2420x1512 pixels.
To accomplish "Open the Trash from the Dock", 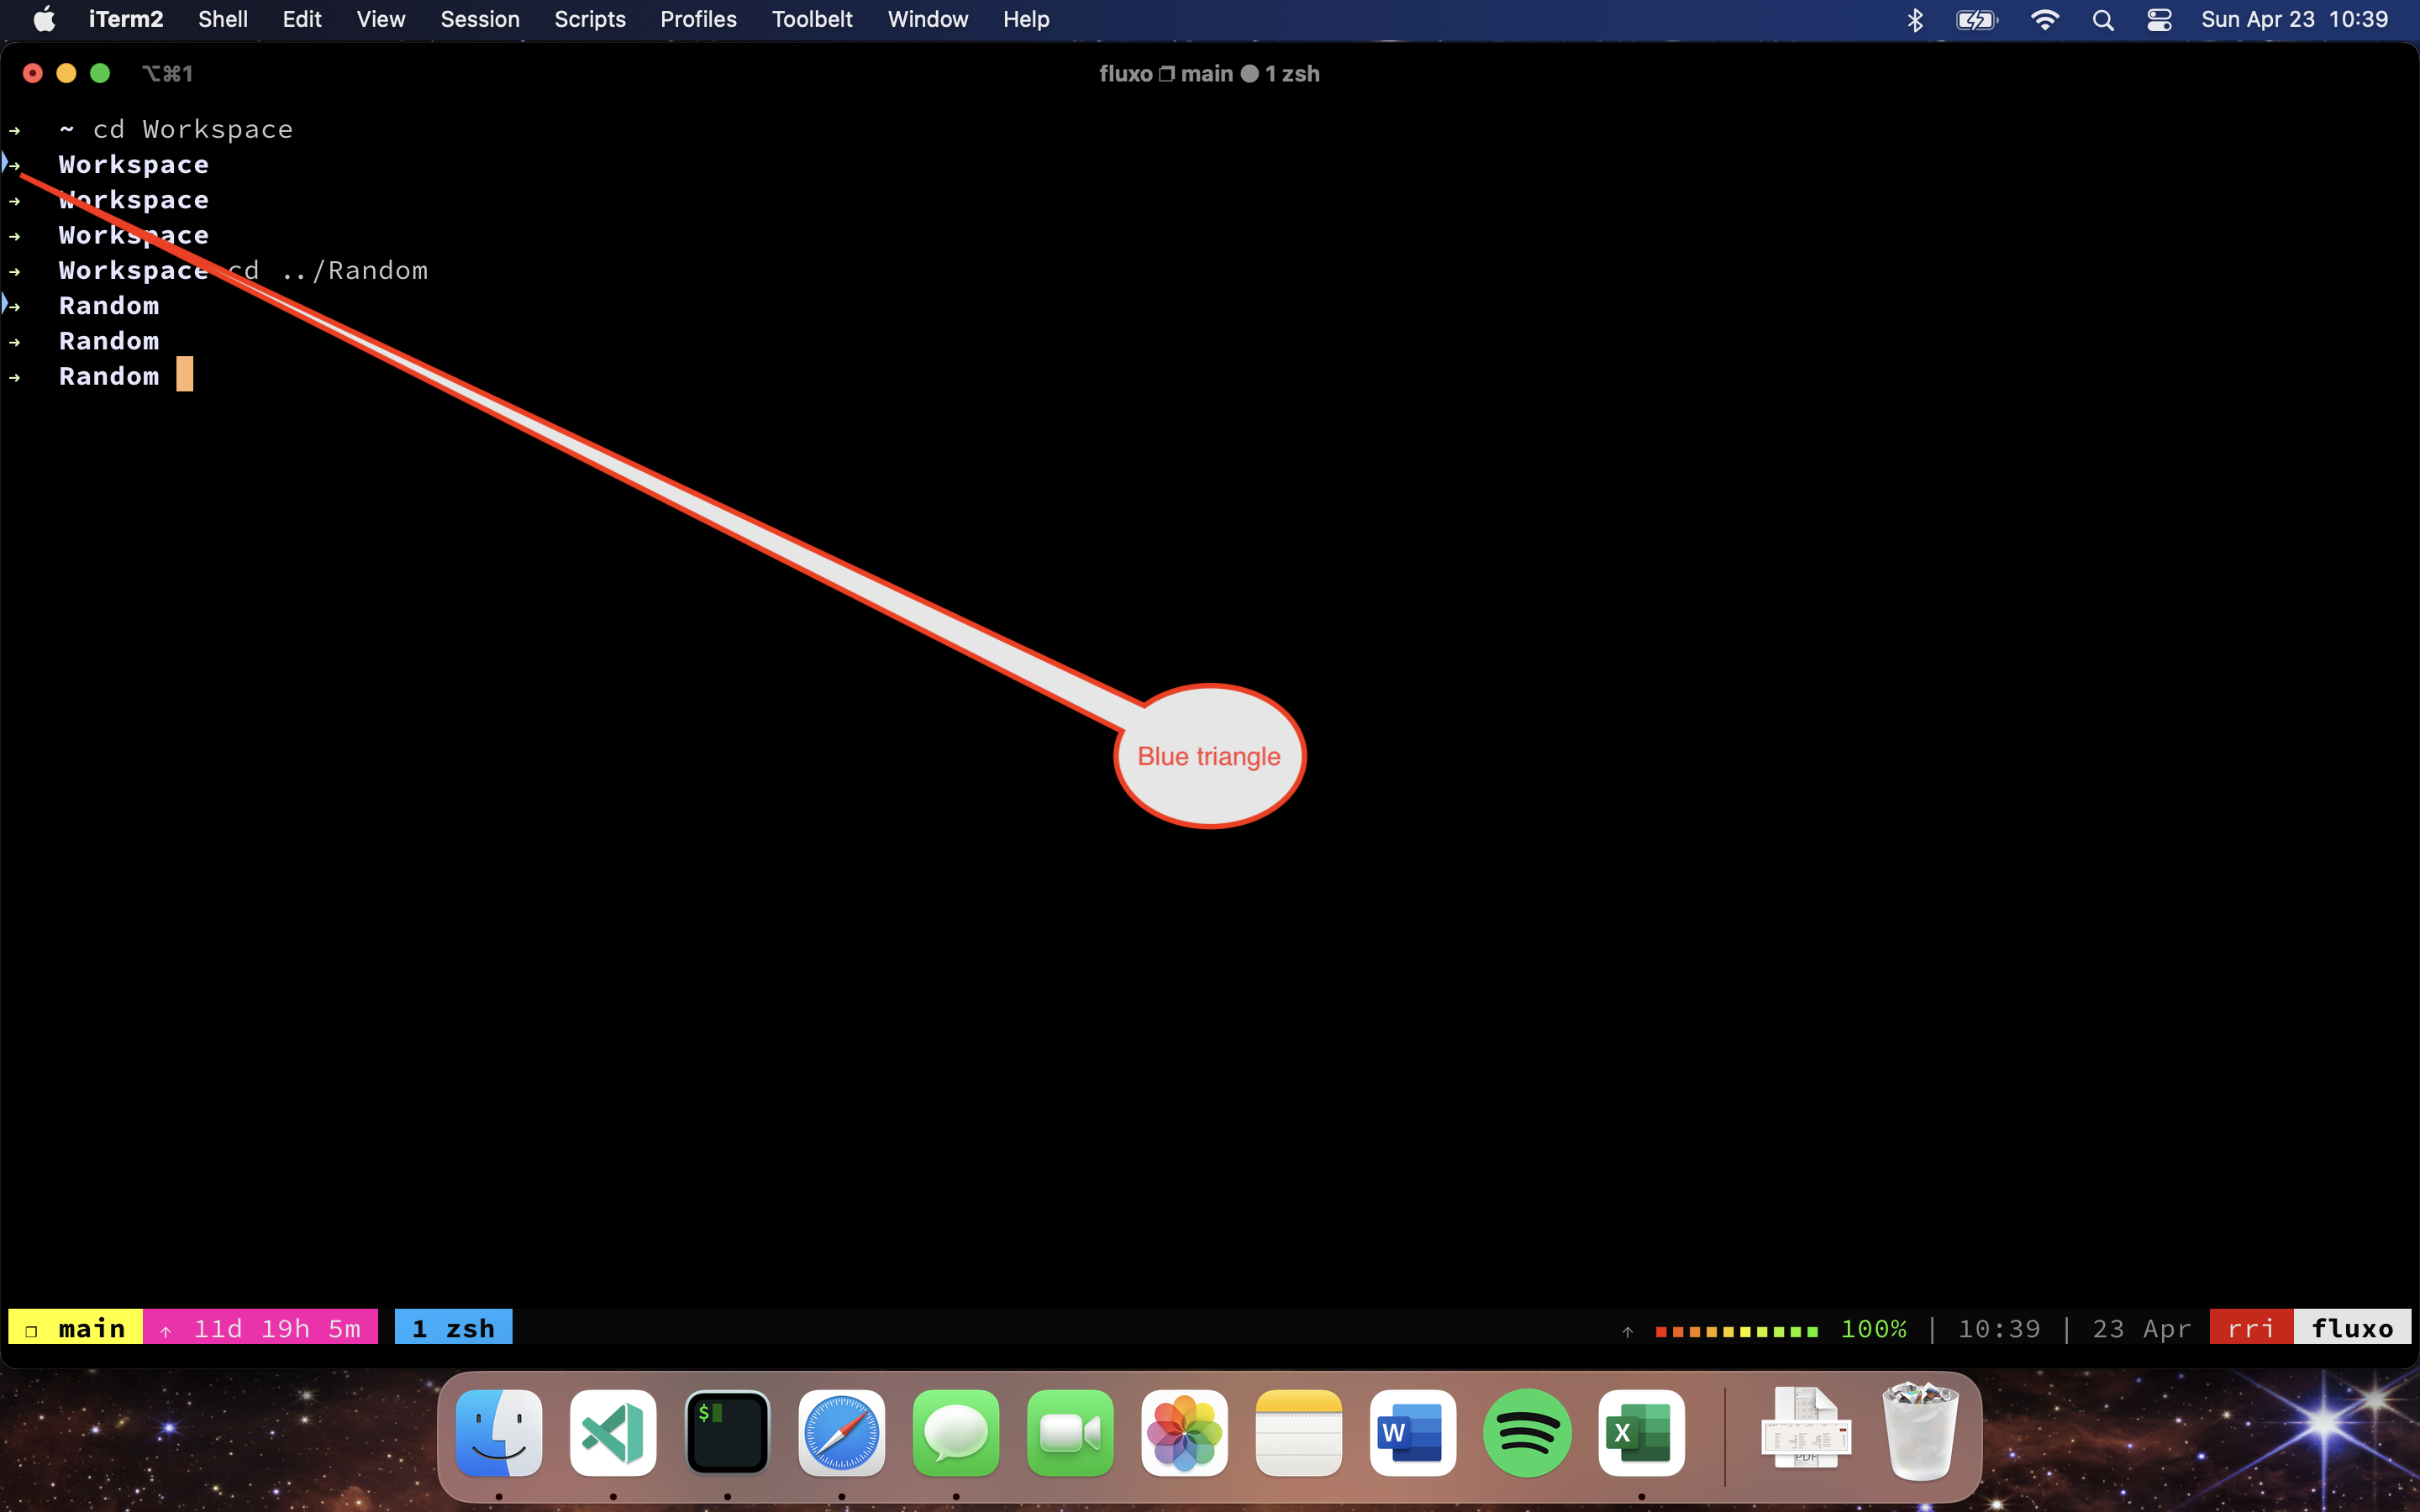I will [1921, 1433].
